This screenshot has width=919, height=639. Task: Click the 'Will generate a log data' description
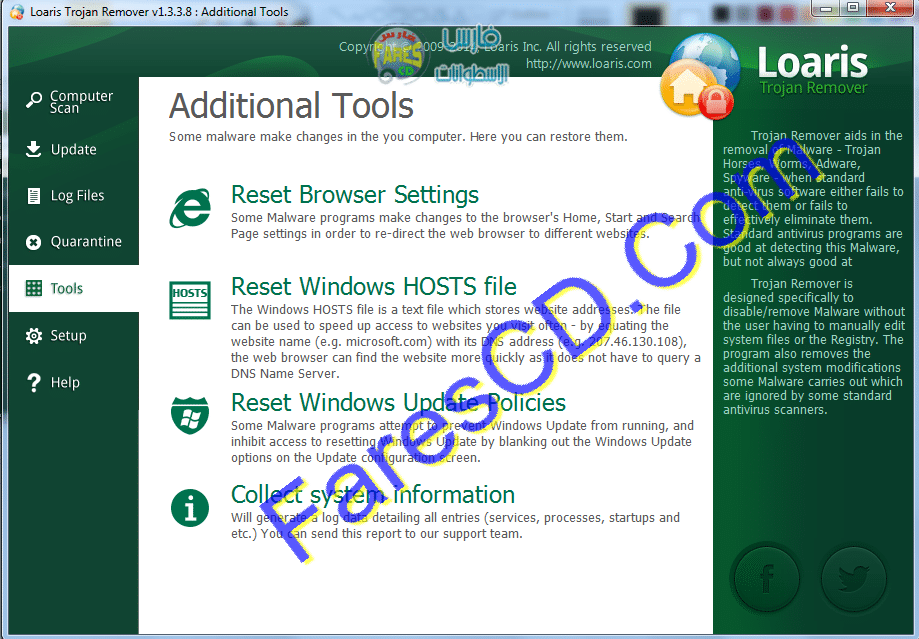[455, 525]
